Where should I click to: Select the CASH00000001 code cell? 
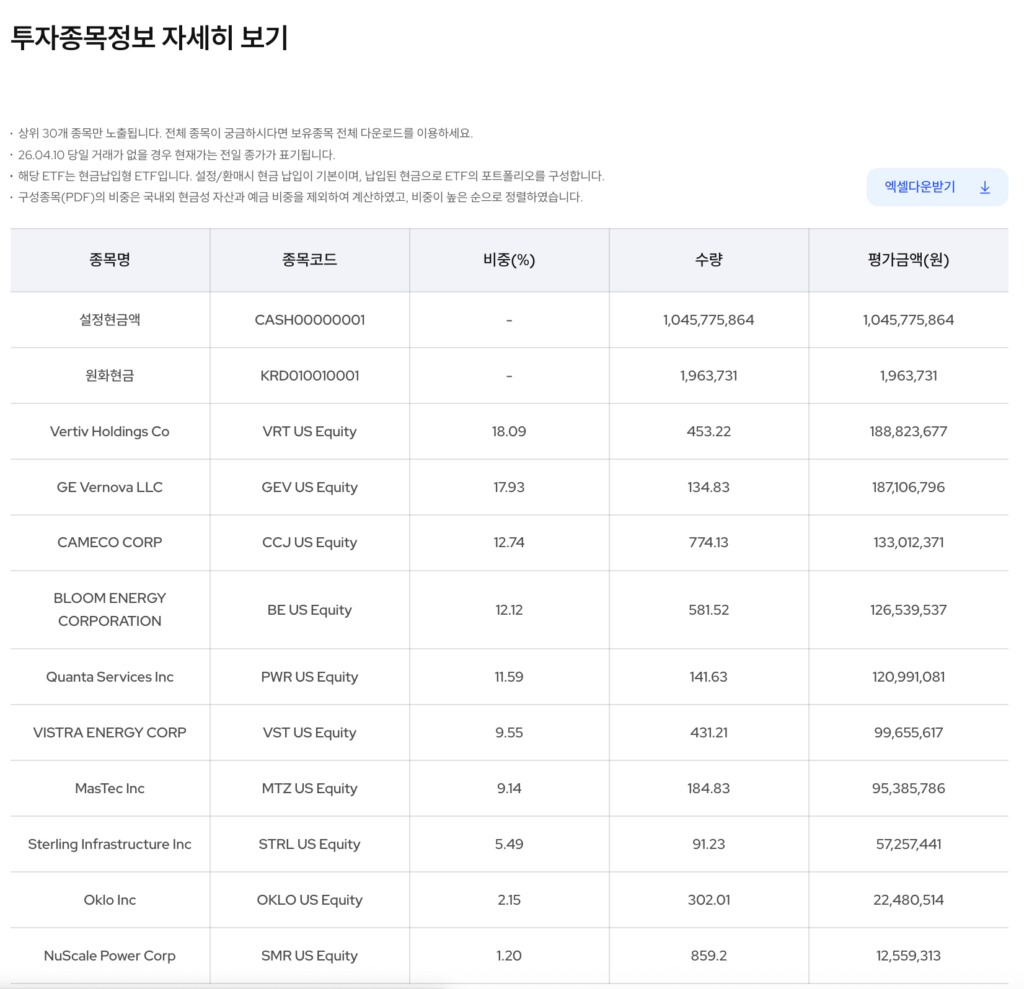point(309,320)
